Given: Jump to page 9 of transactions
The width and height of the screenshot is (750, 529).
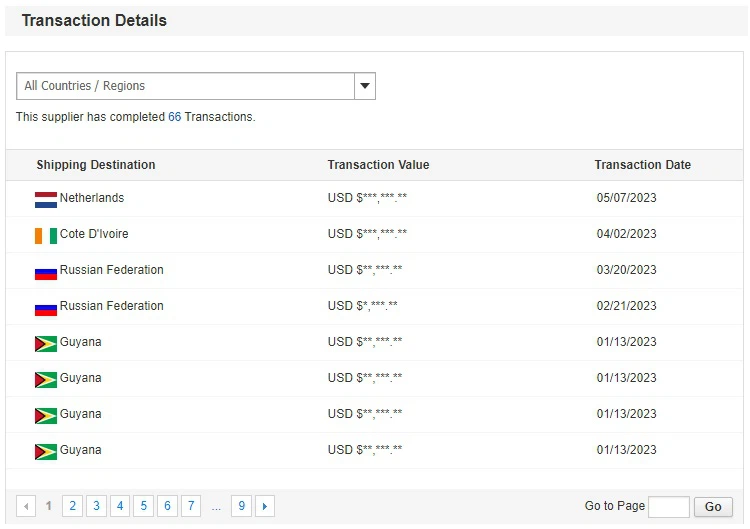Looking at the screenshot, I should pyautogui.click(x=241, y=506).
